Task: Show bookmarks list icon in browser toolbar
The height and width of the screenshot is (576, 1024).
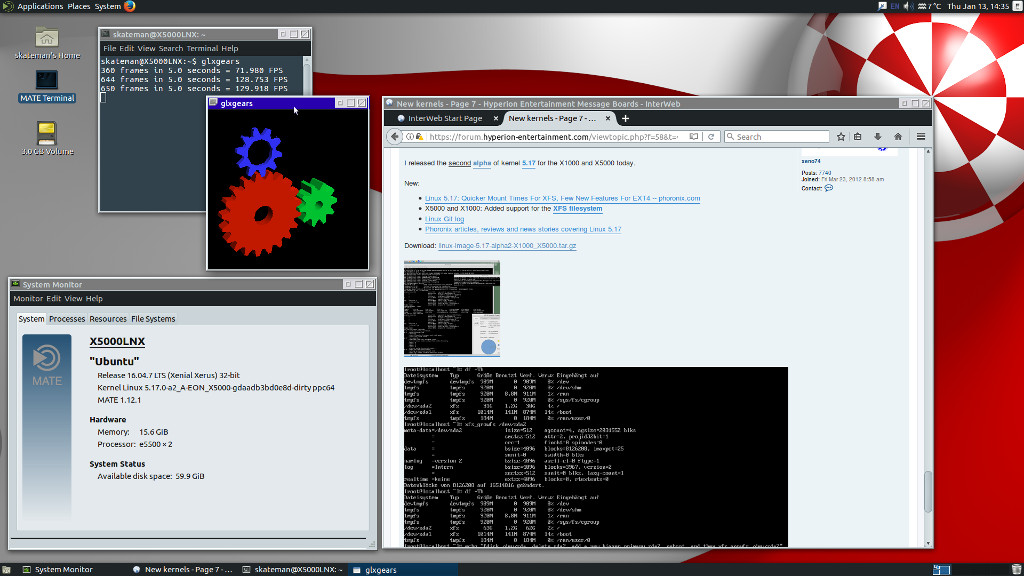Action: (857, 136)
